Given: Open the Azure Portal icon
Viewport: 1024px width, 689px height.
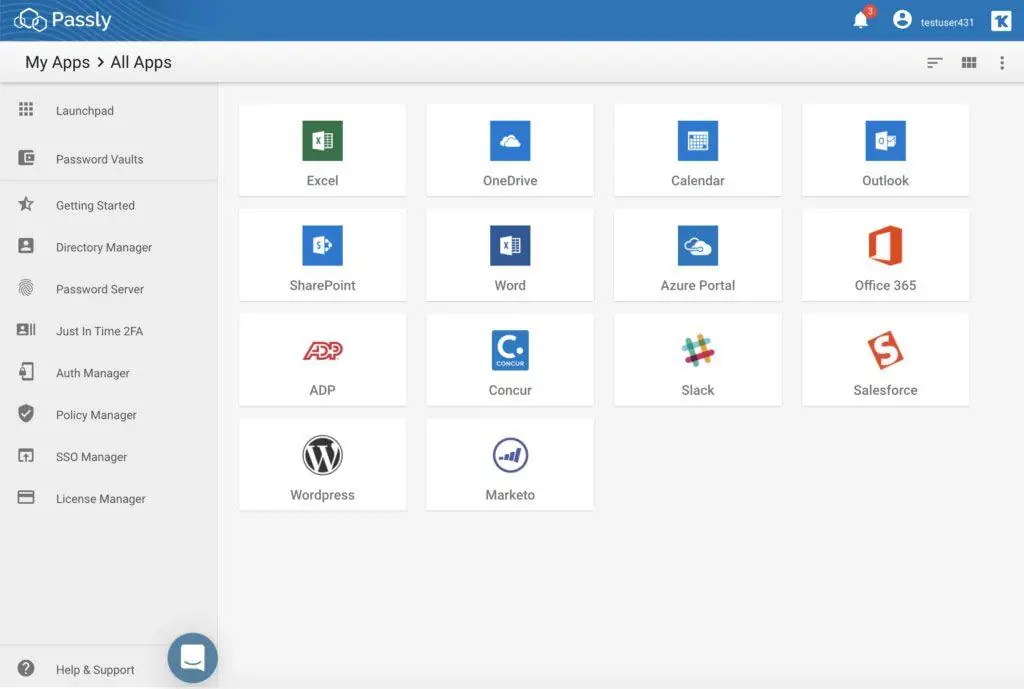Looking at the screenshot, I should coord(697,246).
